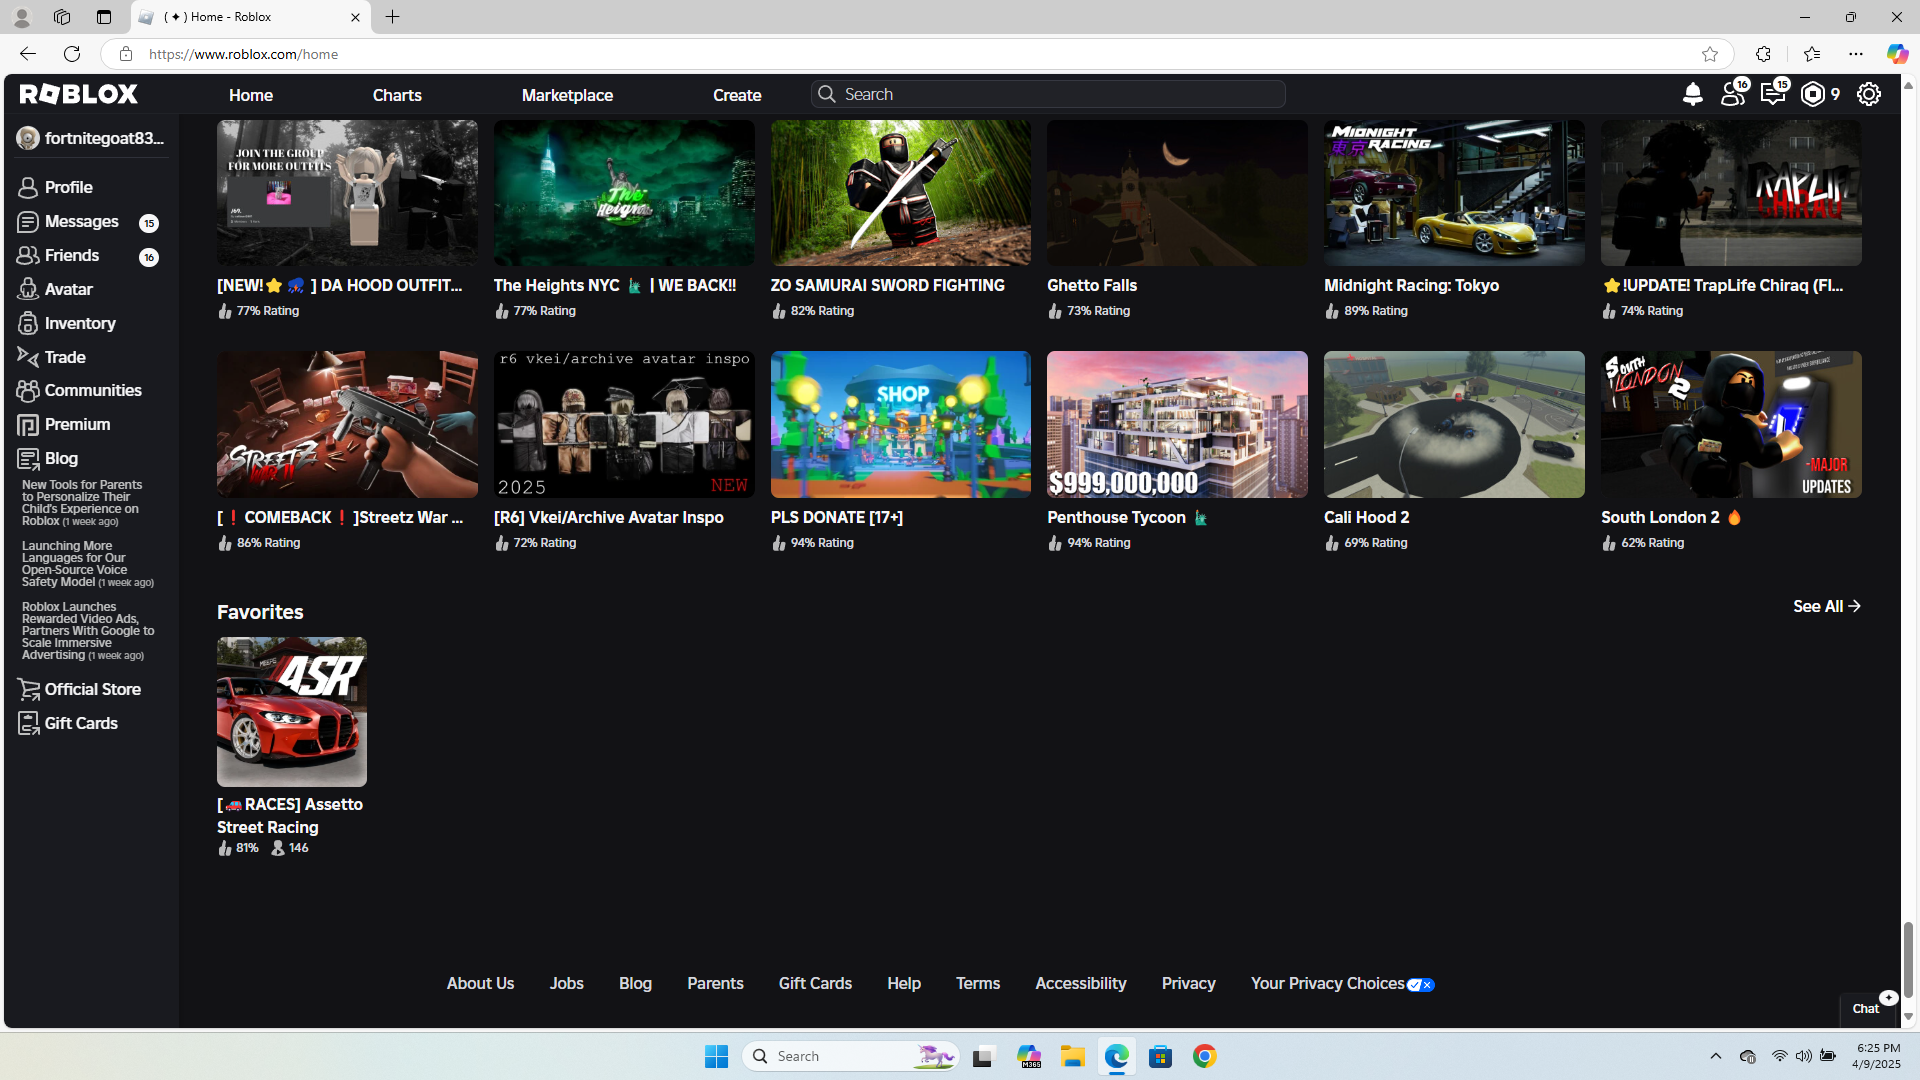Switch to the Charts tab
Viewport: 1920px width, 1080px height.
point(397,95)
